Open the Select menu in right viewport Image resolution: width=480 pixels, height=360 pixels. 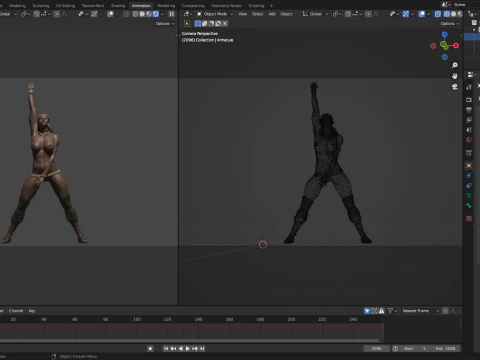coord(258,14)
